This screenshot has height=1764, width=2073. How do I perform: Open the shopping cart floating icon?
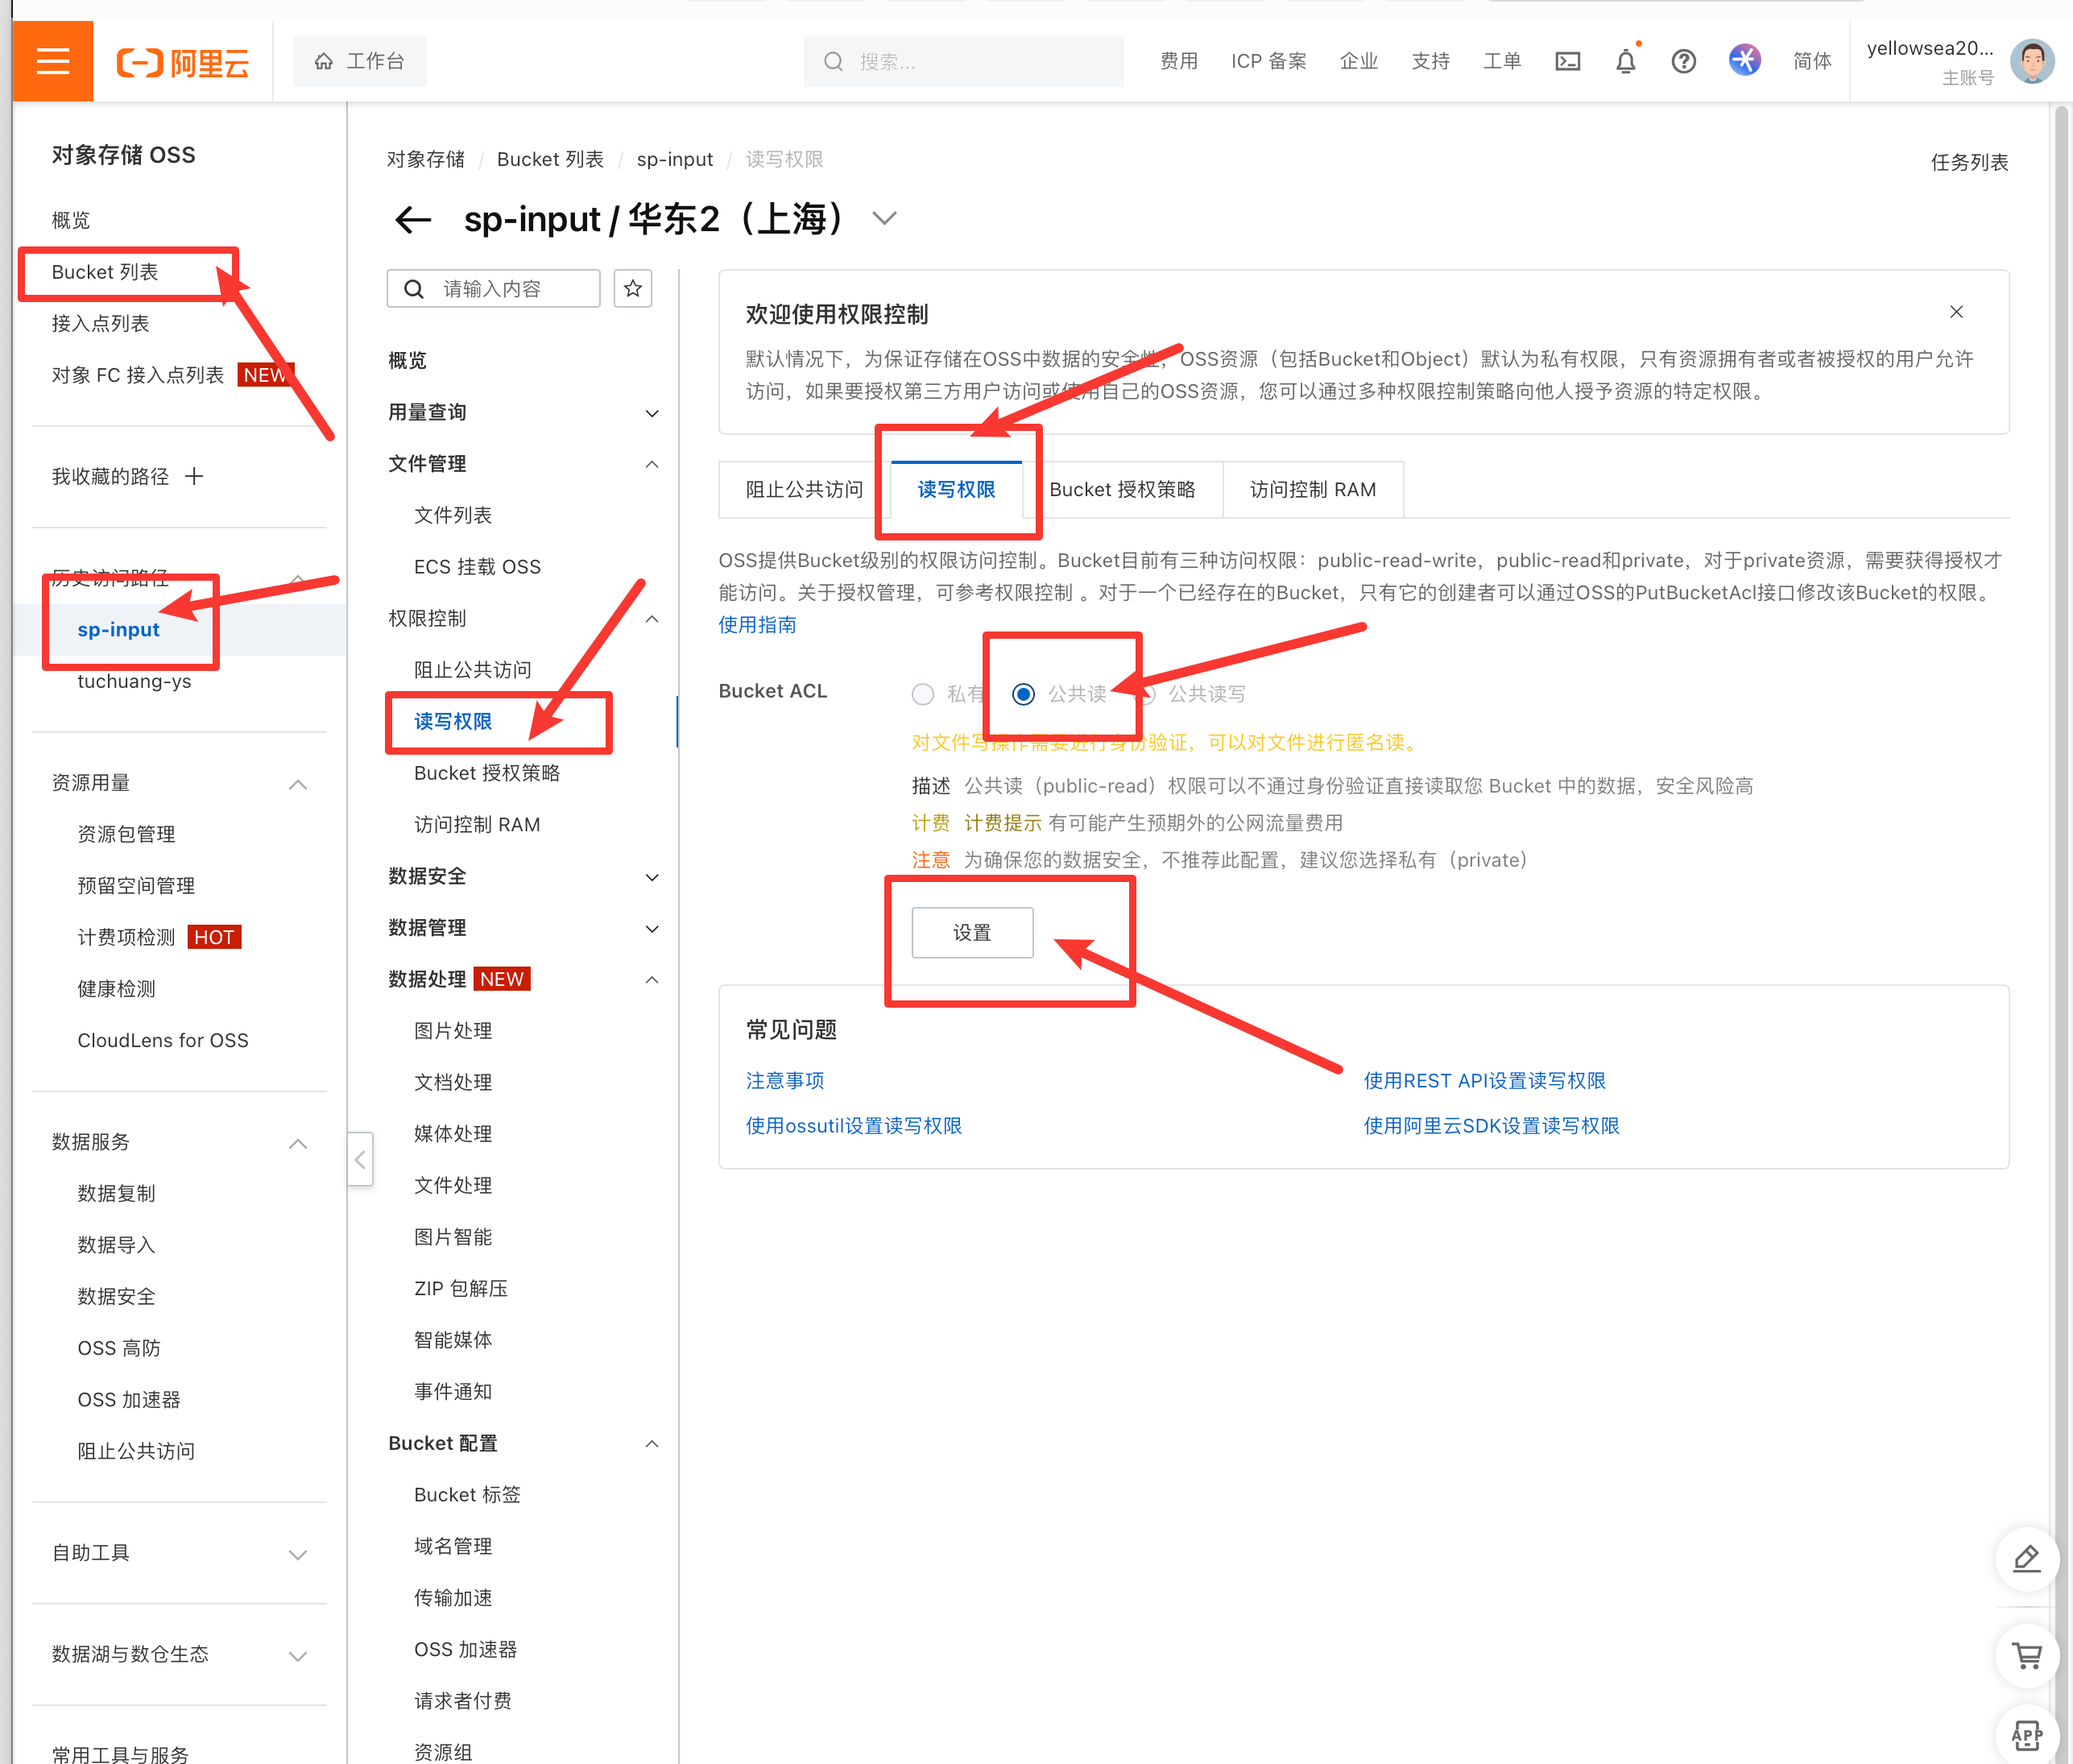coord(2026,1655)
